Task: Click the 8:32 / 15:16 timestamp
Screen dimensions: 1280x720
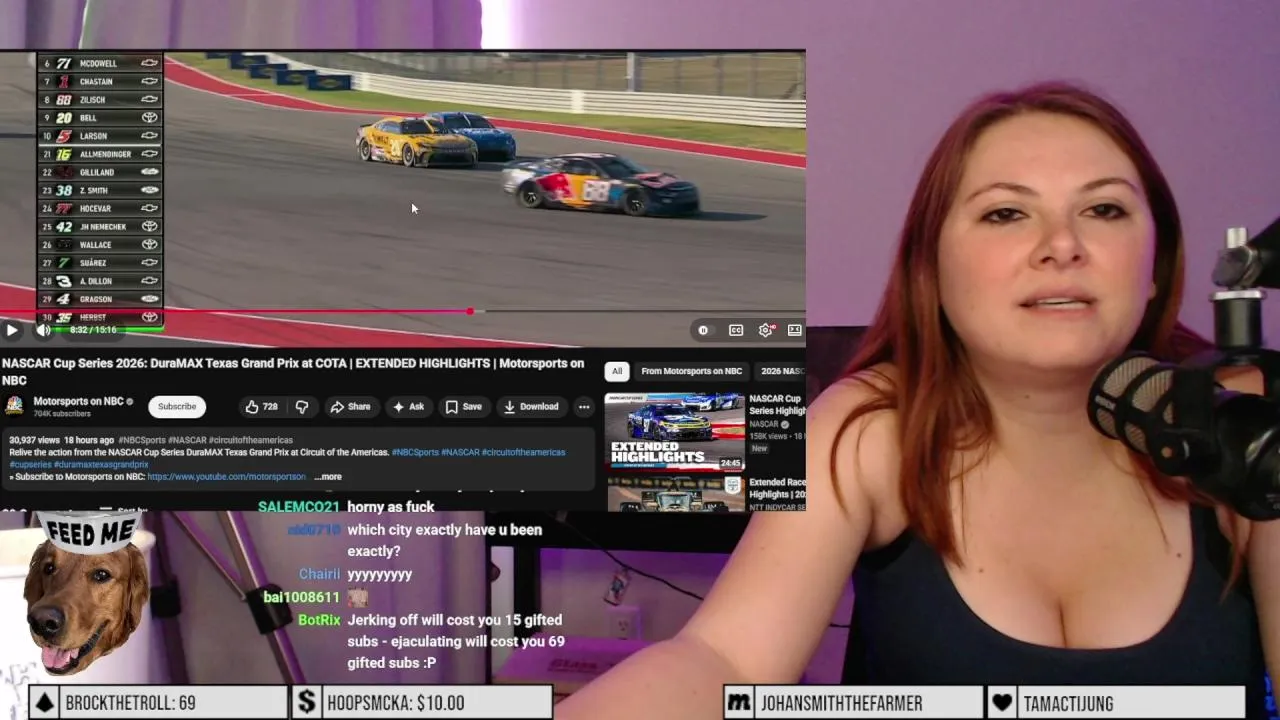Action: click(92, 330)
